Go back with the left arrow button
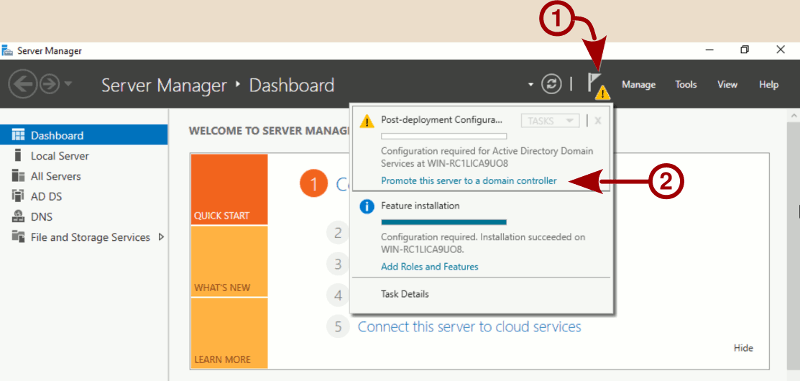The height and width of the screenshot is (381, 800). 22,84
